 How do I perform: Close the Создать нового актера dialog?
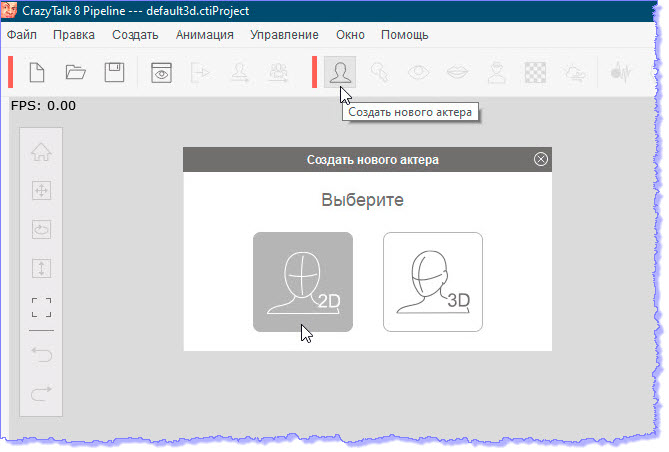click(x=541, y=159)
